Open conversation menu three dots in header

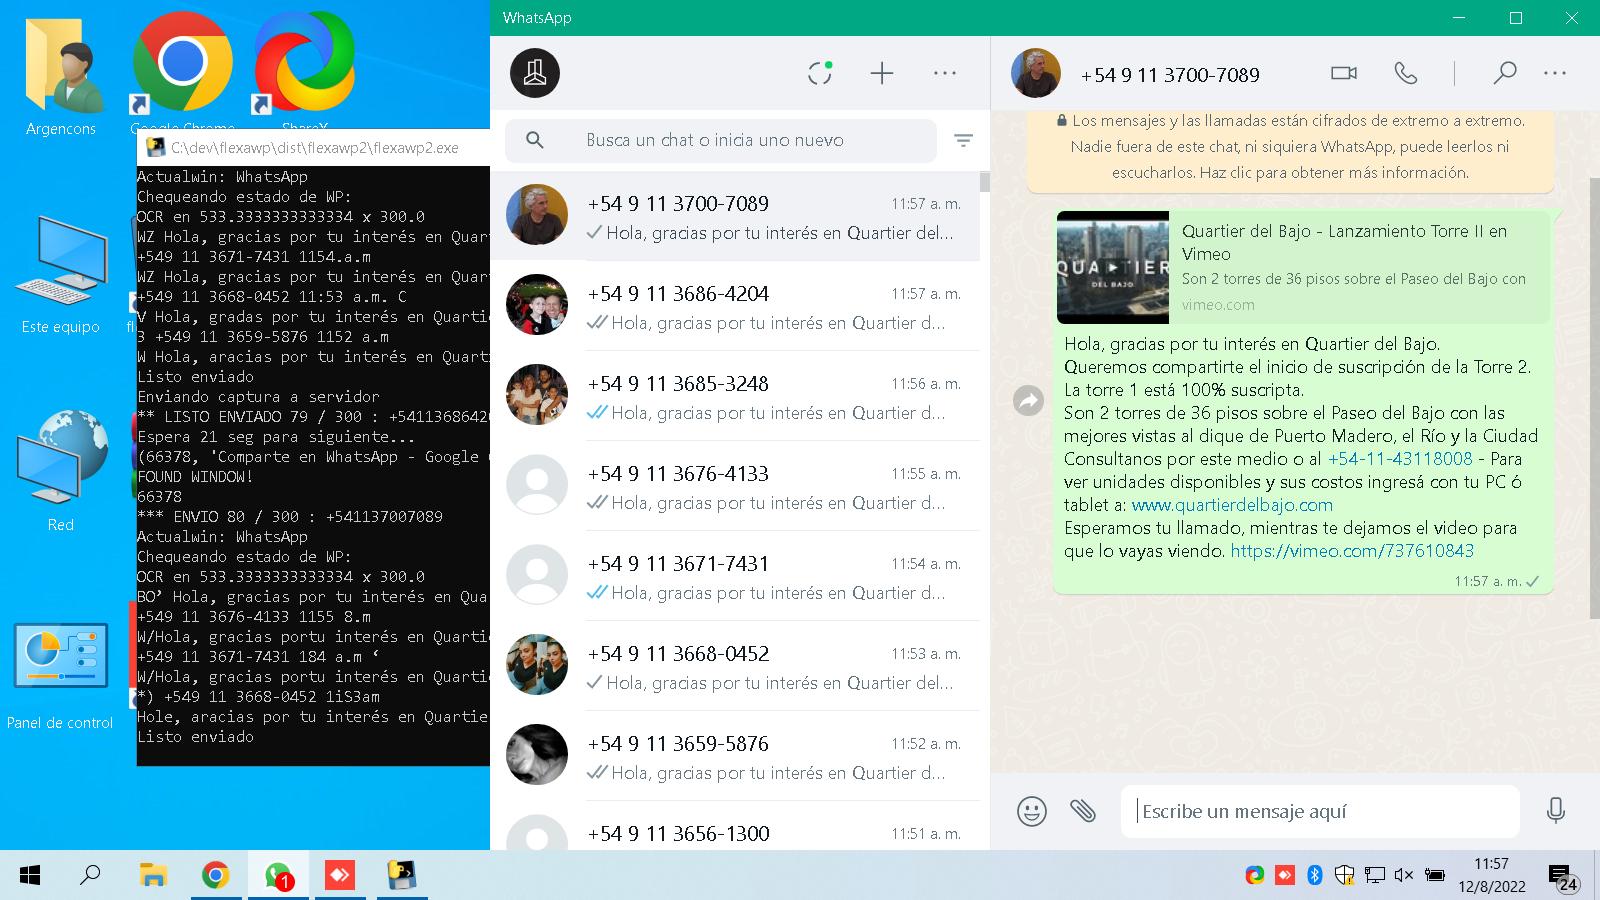click(1555, 73)
